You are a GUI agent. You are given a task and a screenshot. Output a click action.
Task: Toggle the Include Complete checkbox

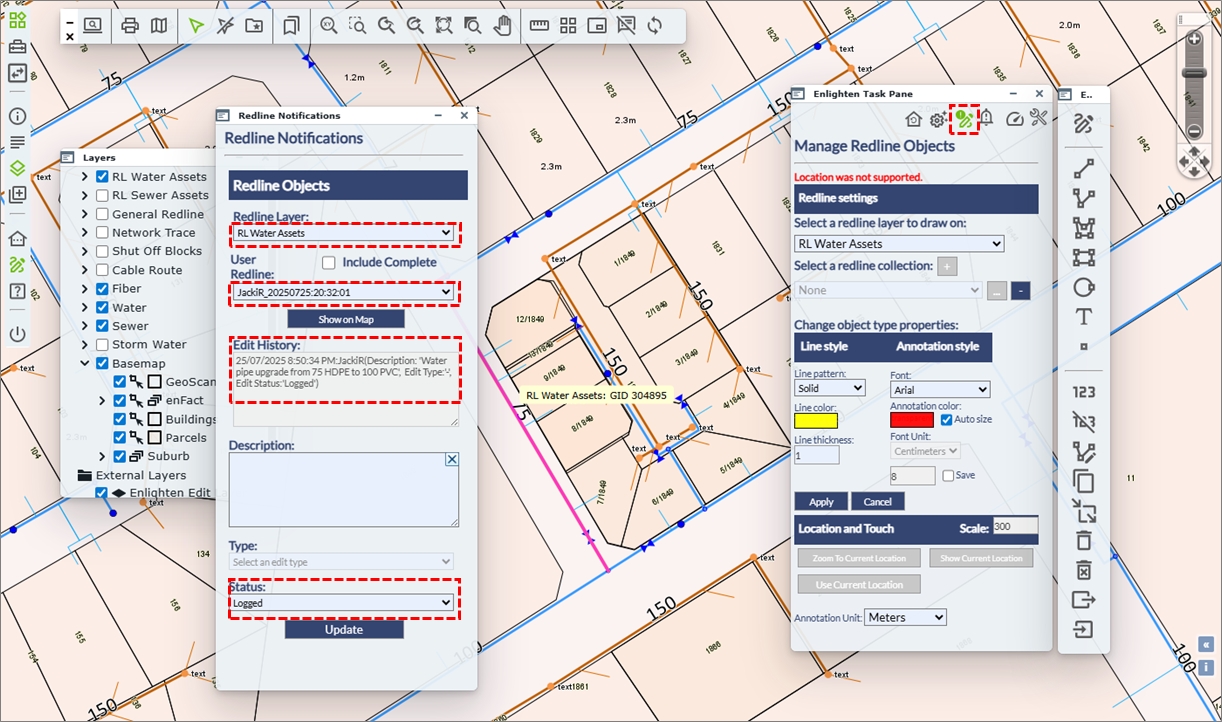328,262
